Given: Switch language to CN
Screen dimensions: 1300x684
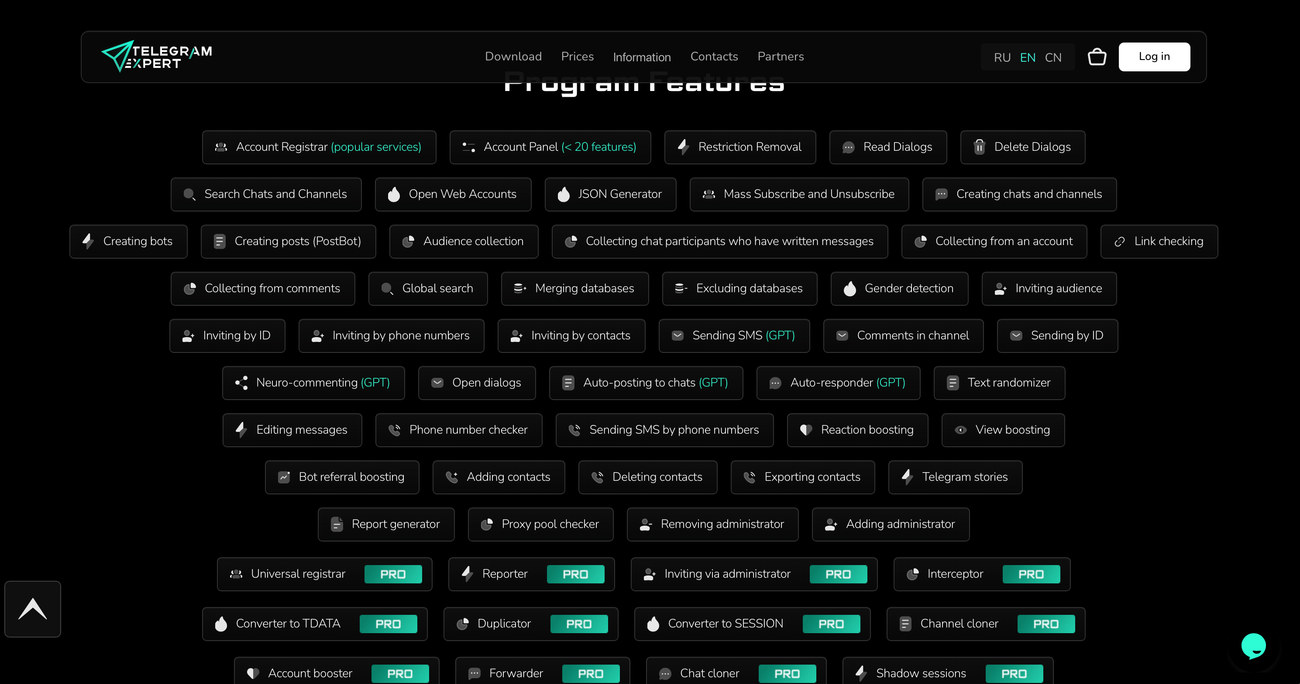Looking at the screenshot, I should tap(1053, 58).
